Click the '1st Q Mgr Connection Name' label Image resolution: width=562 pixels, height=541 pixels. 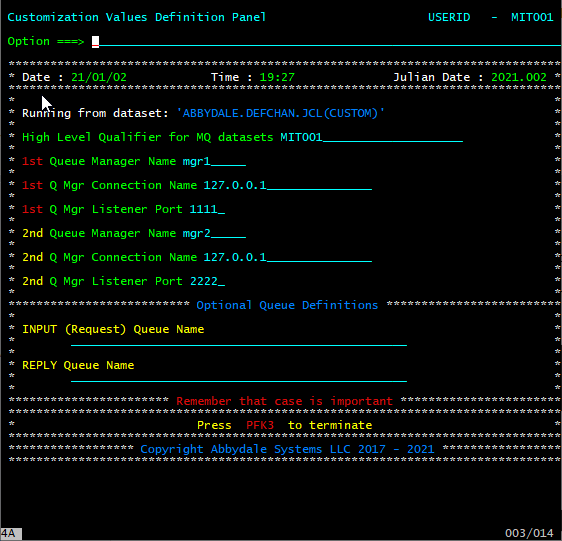(x=109, y=185)
